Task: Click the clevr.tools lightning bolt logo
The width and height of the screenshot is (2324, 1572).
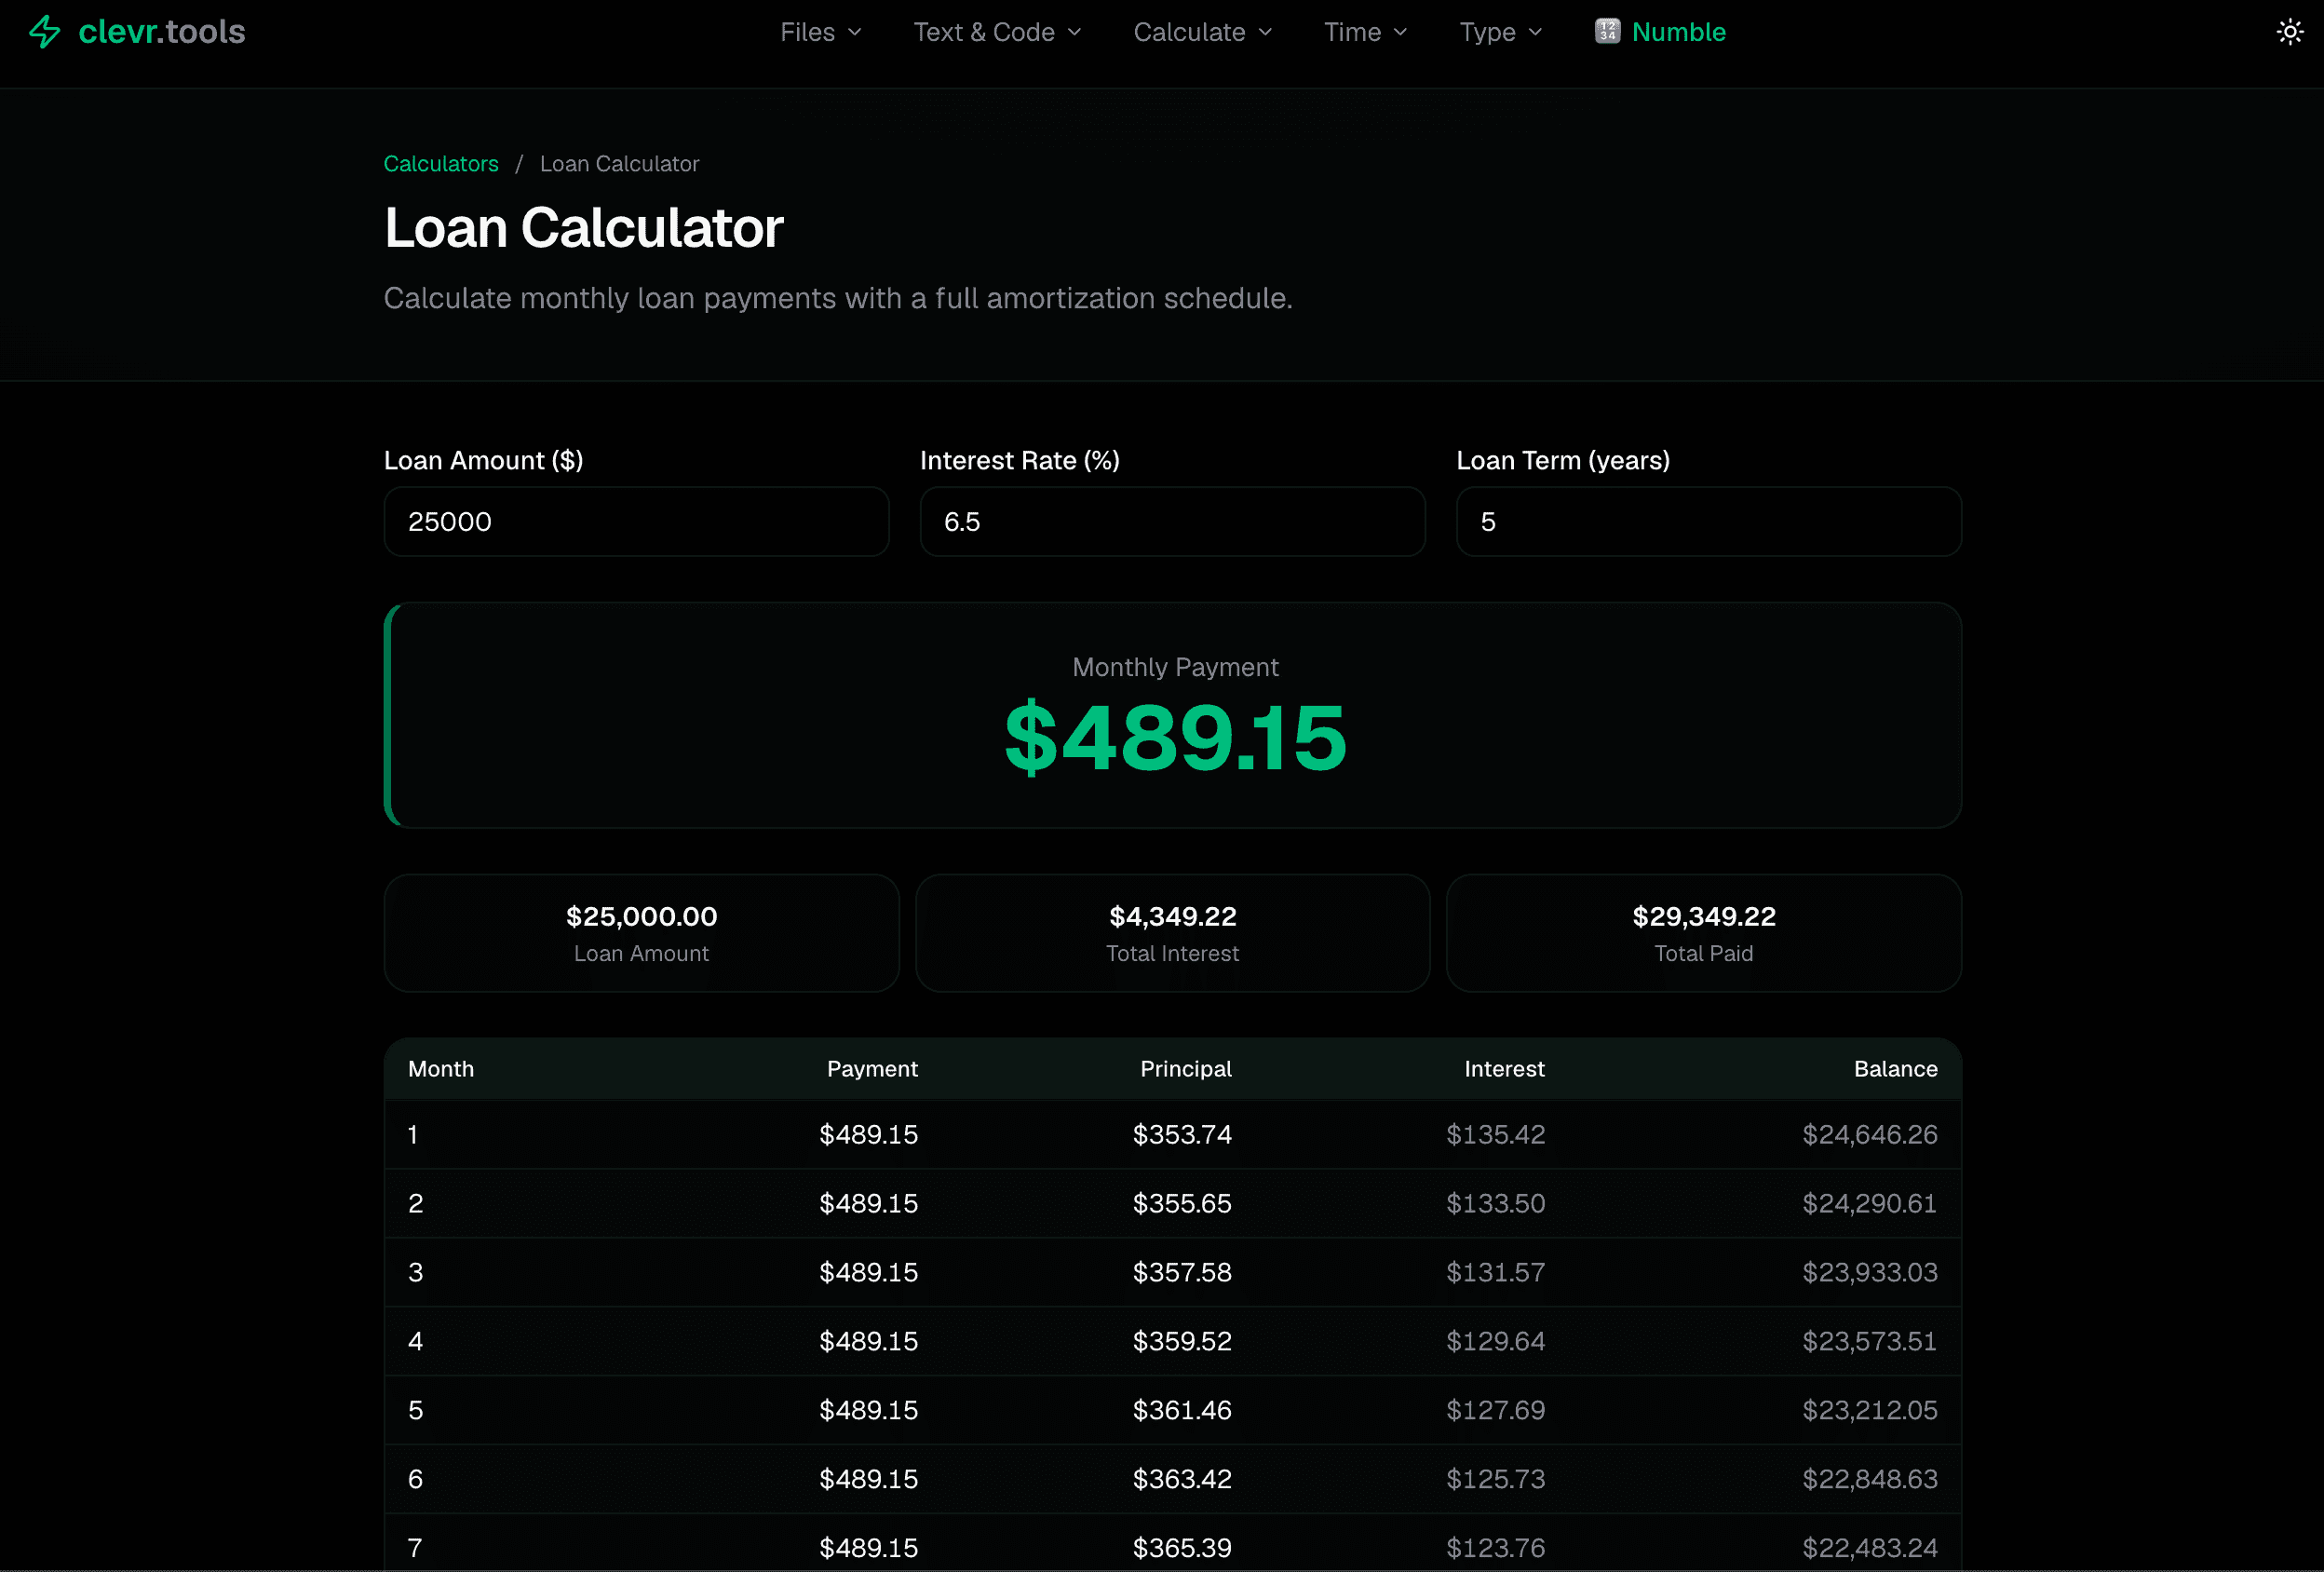Action: tap(45, 31)
